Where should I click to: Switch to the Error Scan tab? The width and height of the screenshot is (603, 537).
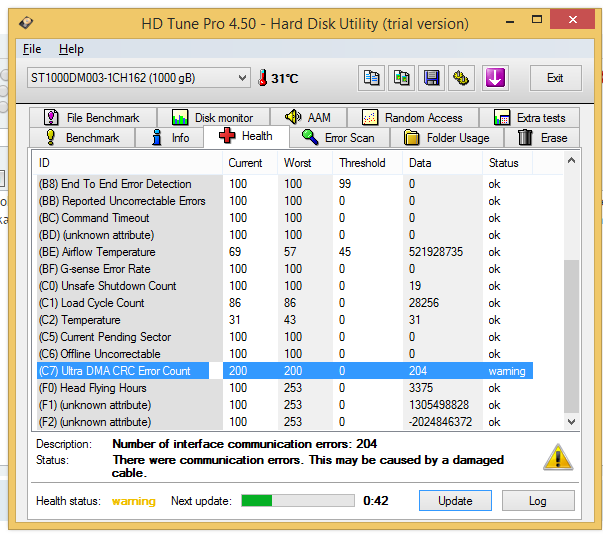coord(340,138)
